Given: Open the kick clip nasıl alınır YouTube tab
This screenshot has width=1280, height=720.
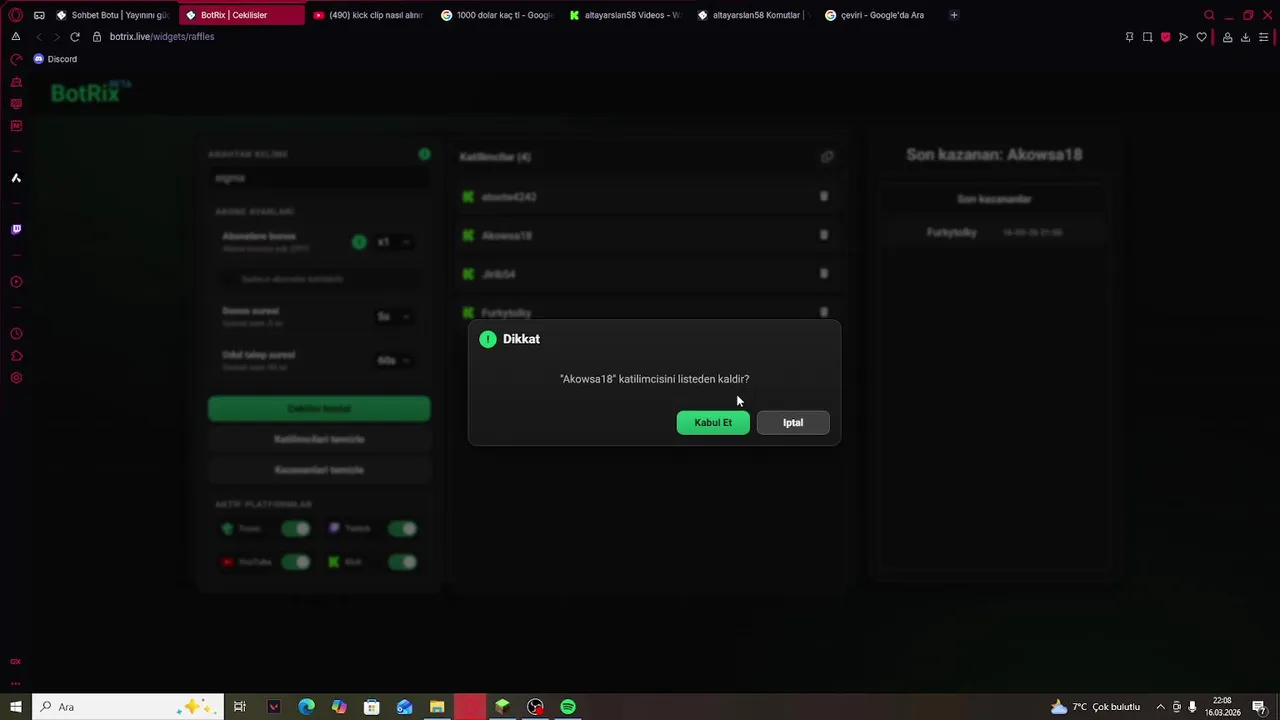Looking at the screenshot, I should pos(369,15).
